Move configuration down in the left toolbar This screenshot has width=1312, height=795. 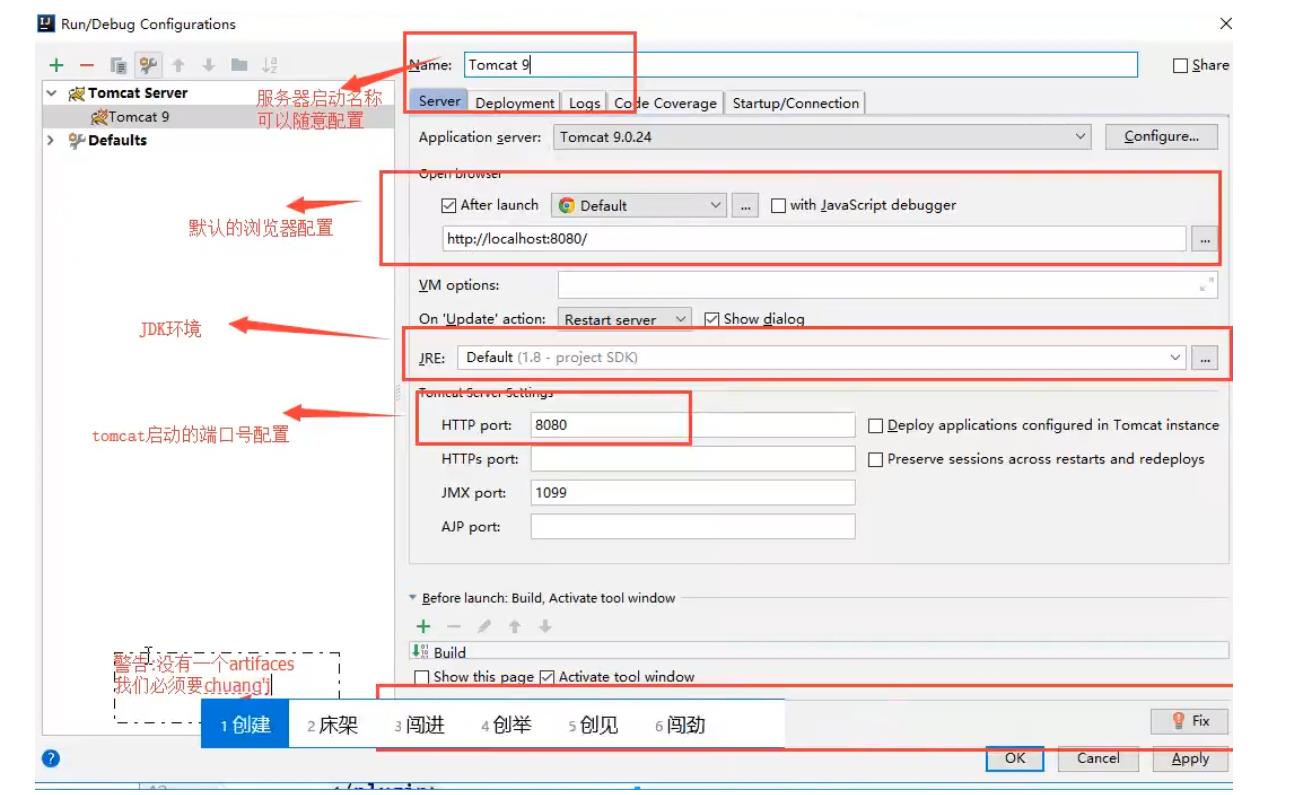(209, 65)
